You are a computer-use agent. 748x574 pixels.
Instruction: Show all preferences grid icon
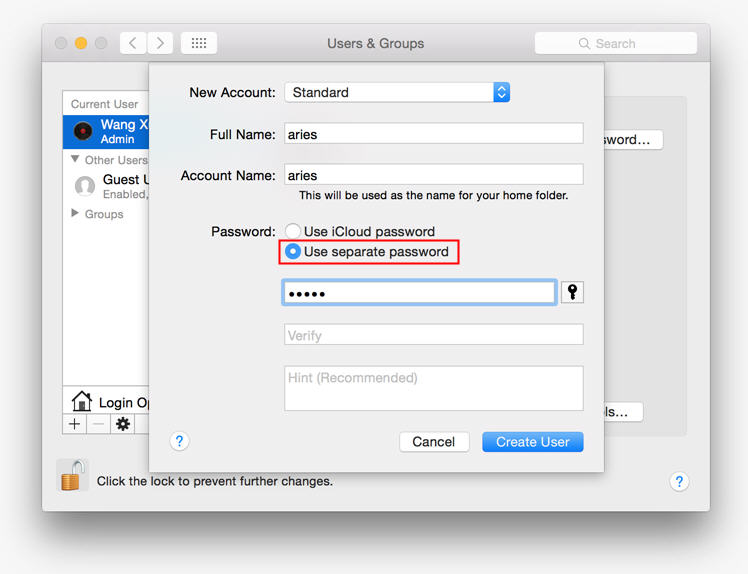(199, 43)
